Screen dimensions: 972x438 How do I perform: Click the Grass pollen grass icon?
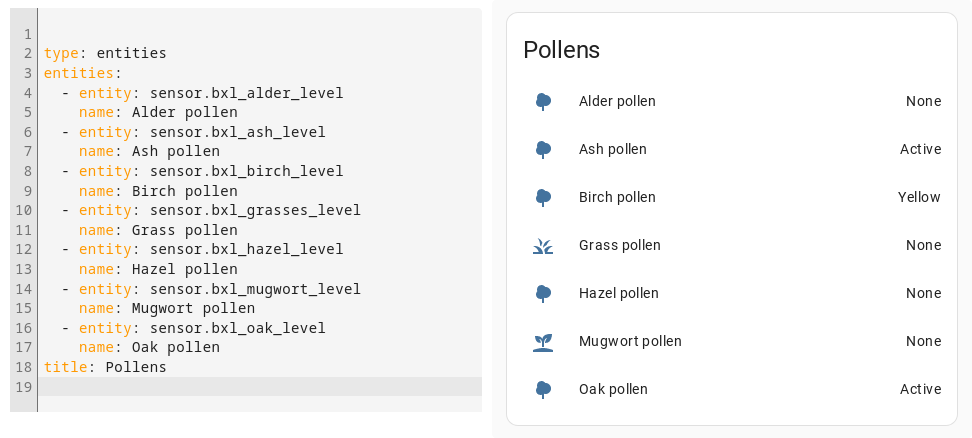point(543,246)
